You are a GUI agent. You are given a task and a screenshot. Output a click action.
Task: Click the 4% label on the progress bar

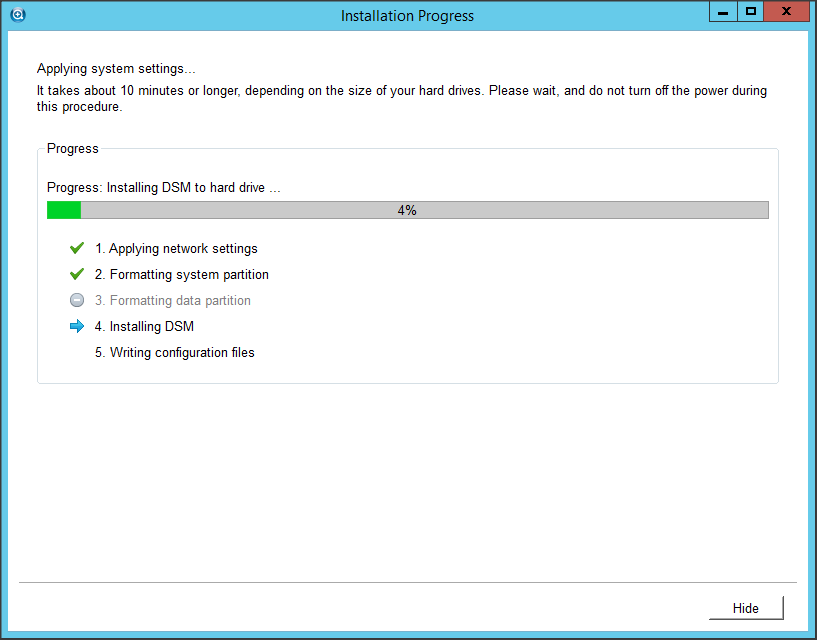407,210
